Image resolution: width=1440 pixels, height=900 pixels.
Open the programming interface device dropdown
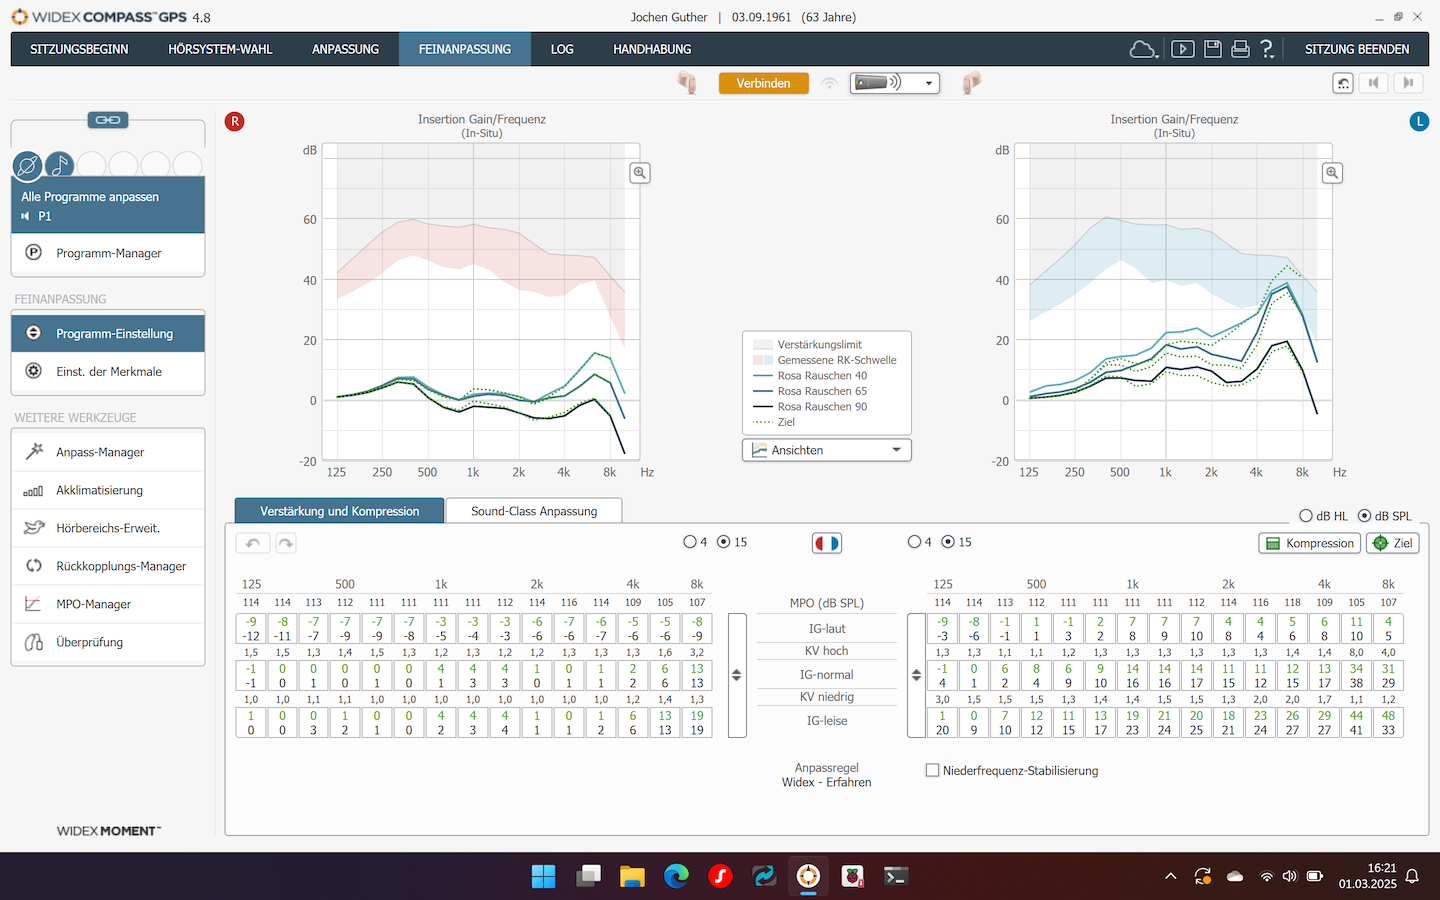coord(894,83)
